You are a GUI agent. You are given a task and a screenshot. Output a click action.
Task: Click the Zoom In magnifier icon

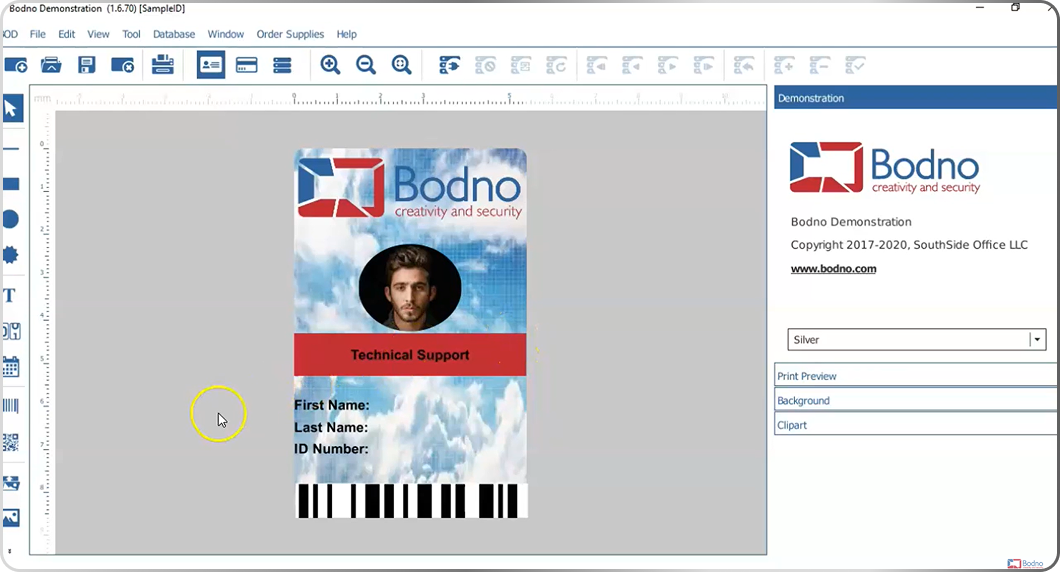pos(330,65)
